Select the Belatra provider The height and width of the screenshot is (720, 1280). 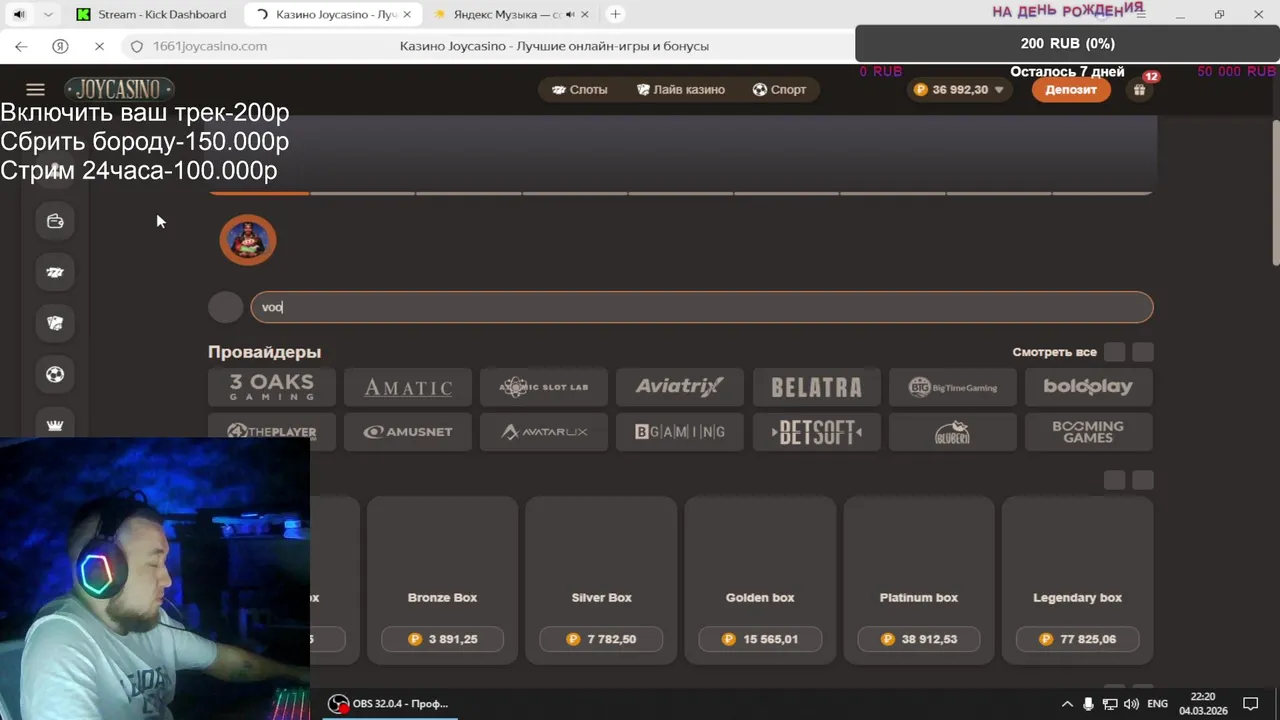tap(817, 387)
